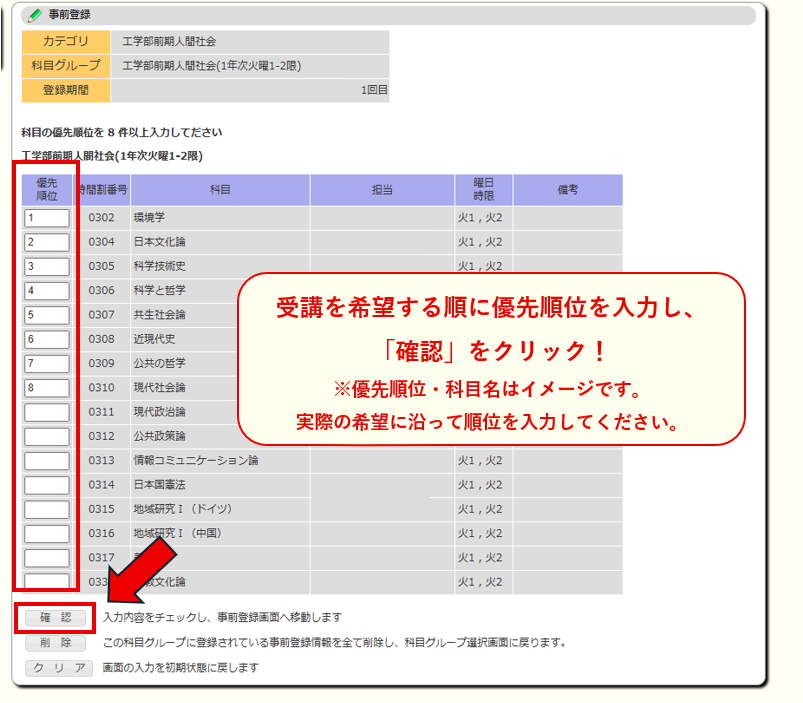Click subject name 近現代史
The image size is (803, 703).
coord(155,339)
